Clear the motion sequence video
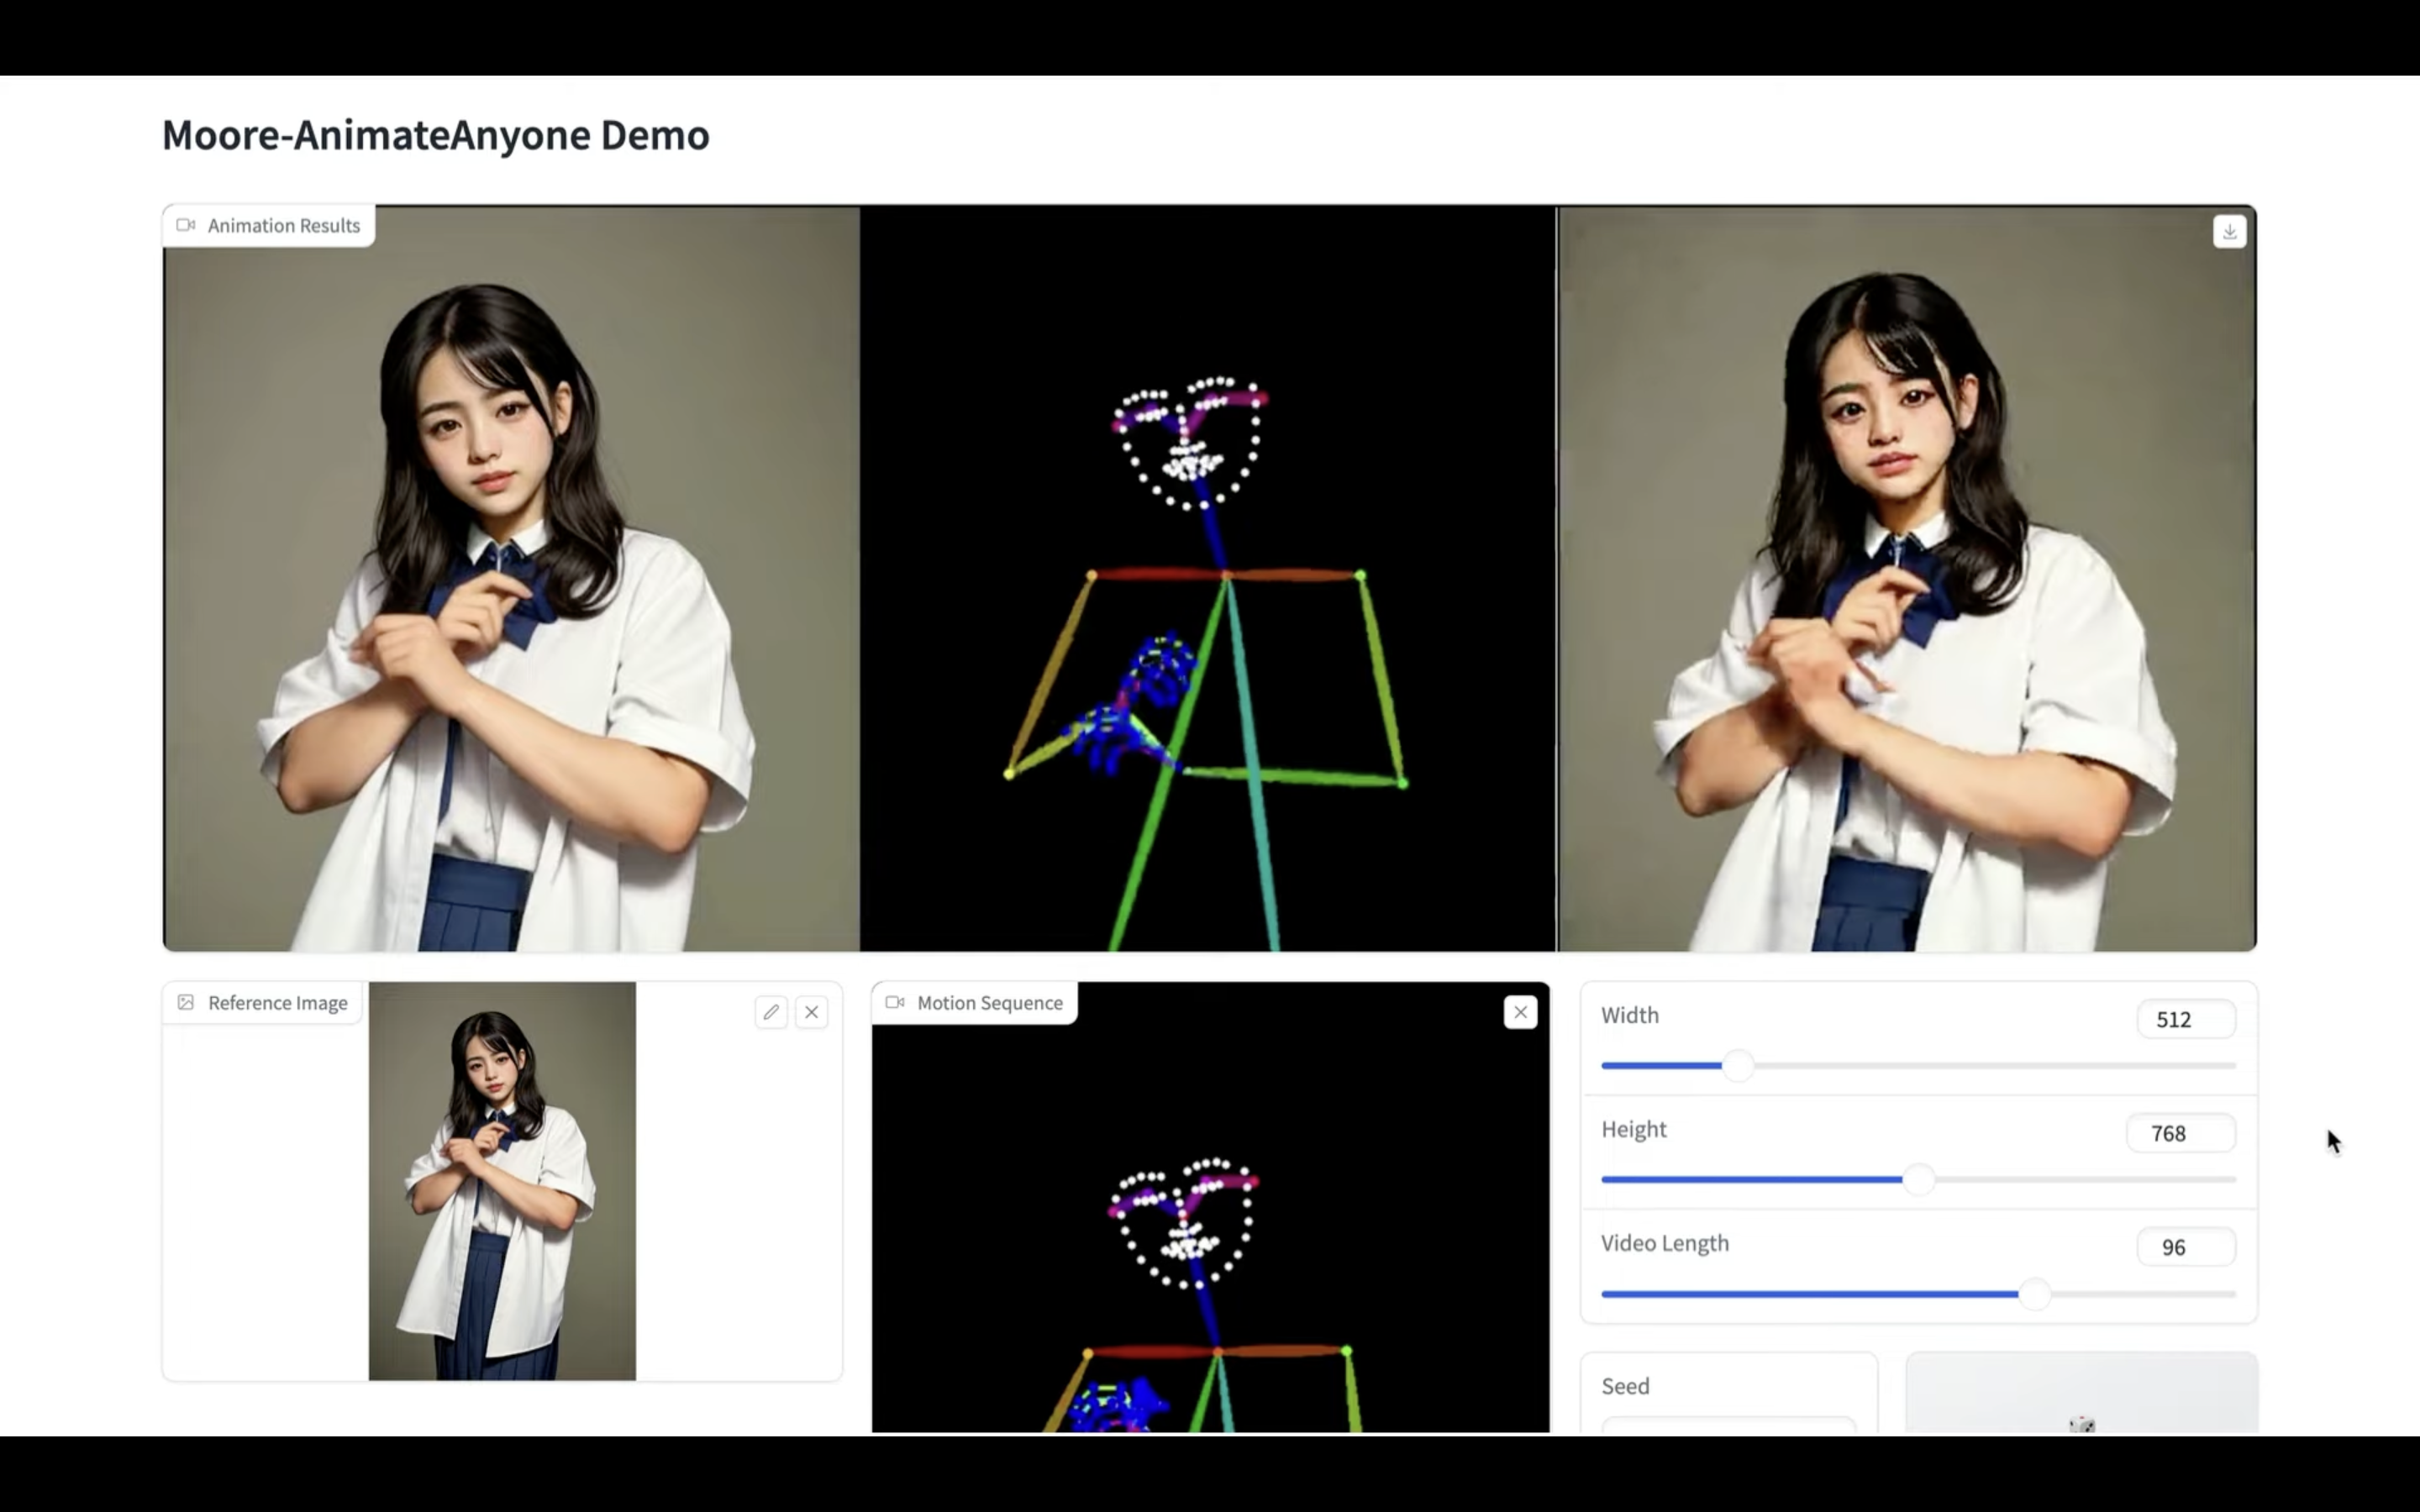The image size is (2420, 1512). pyautogui.click(x=1520, y=1012)
